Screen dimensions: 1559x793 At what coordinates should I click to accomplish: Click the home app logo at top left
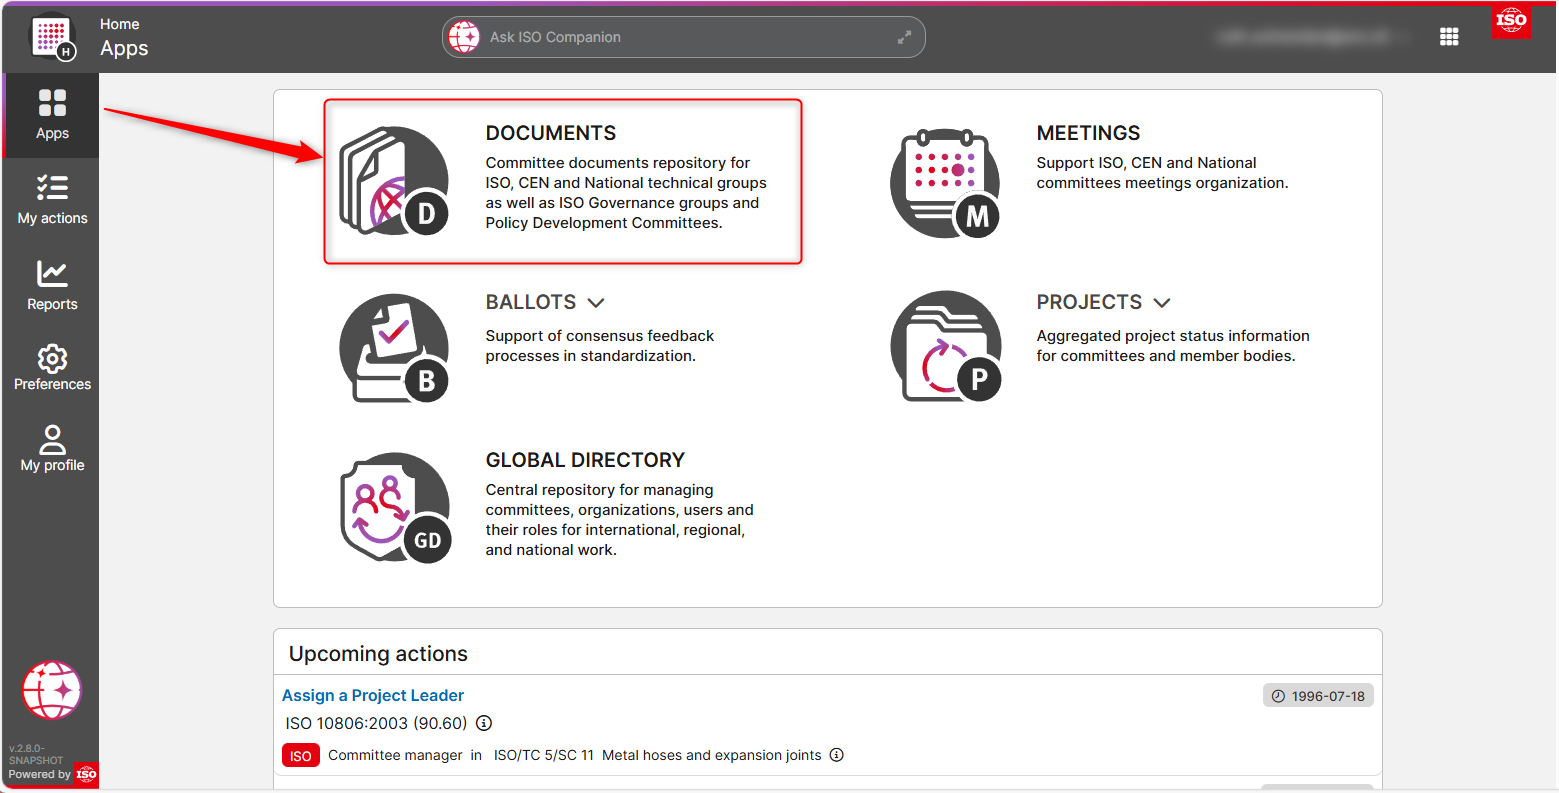53,38
